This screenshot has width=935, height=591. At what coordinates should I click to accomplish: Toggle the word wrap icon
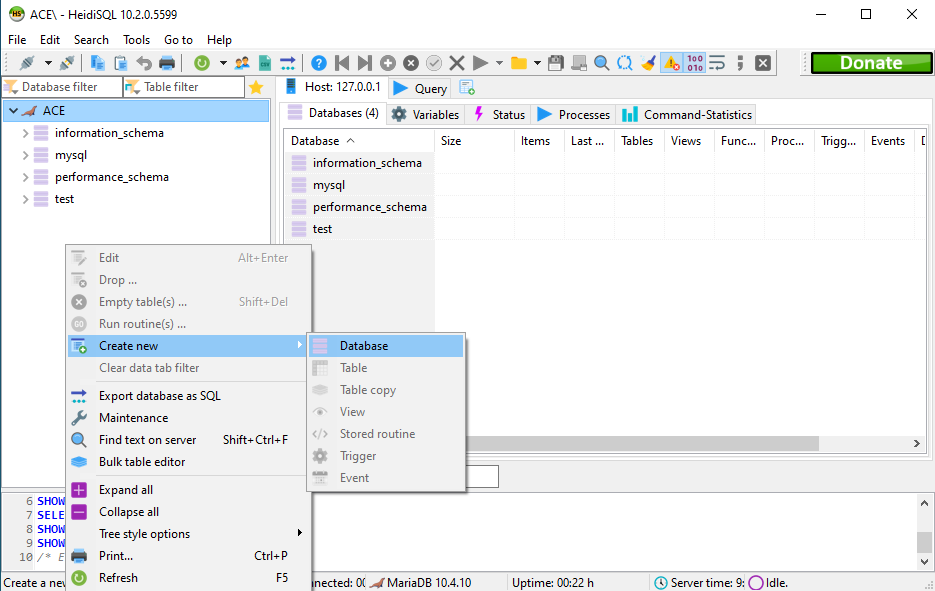coord(717,63)
